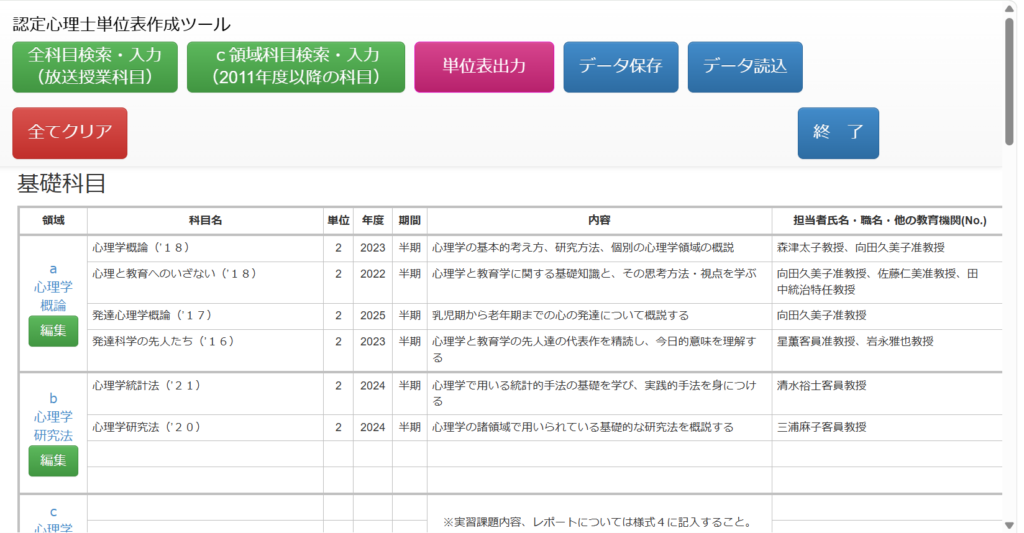Click the a 心理学概論 area link
Image resolution: width=1024 pixels, height=533 pixels.
53,287
